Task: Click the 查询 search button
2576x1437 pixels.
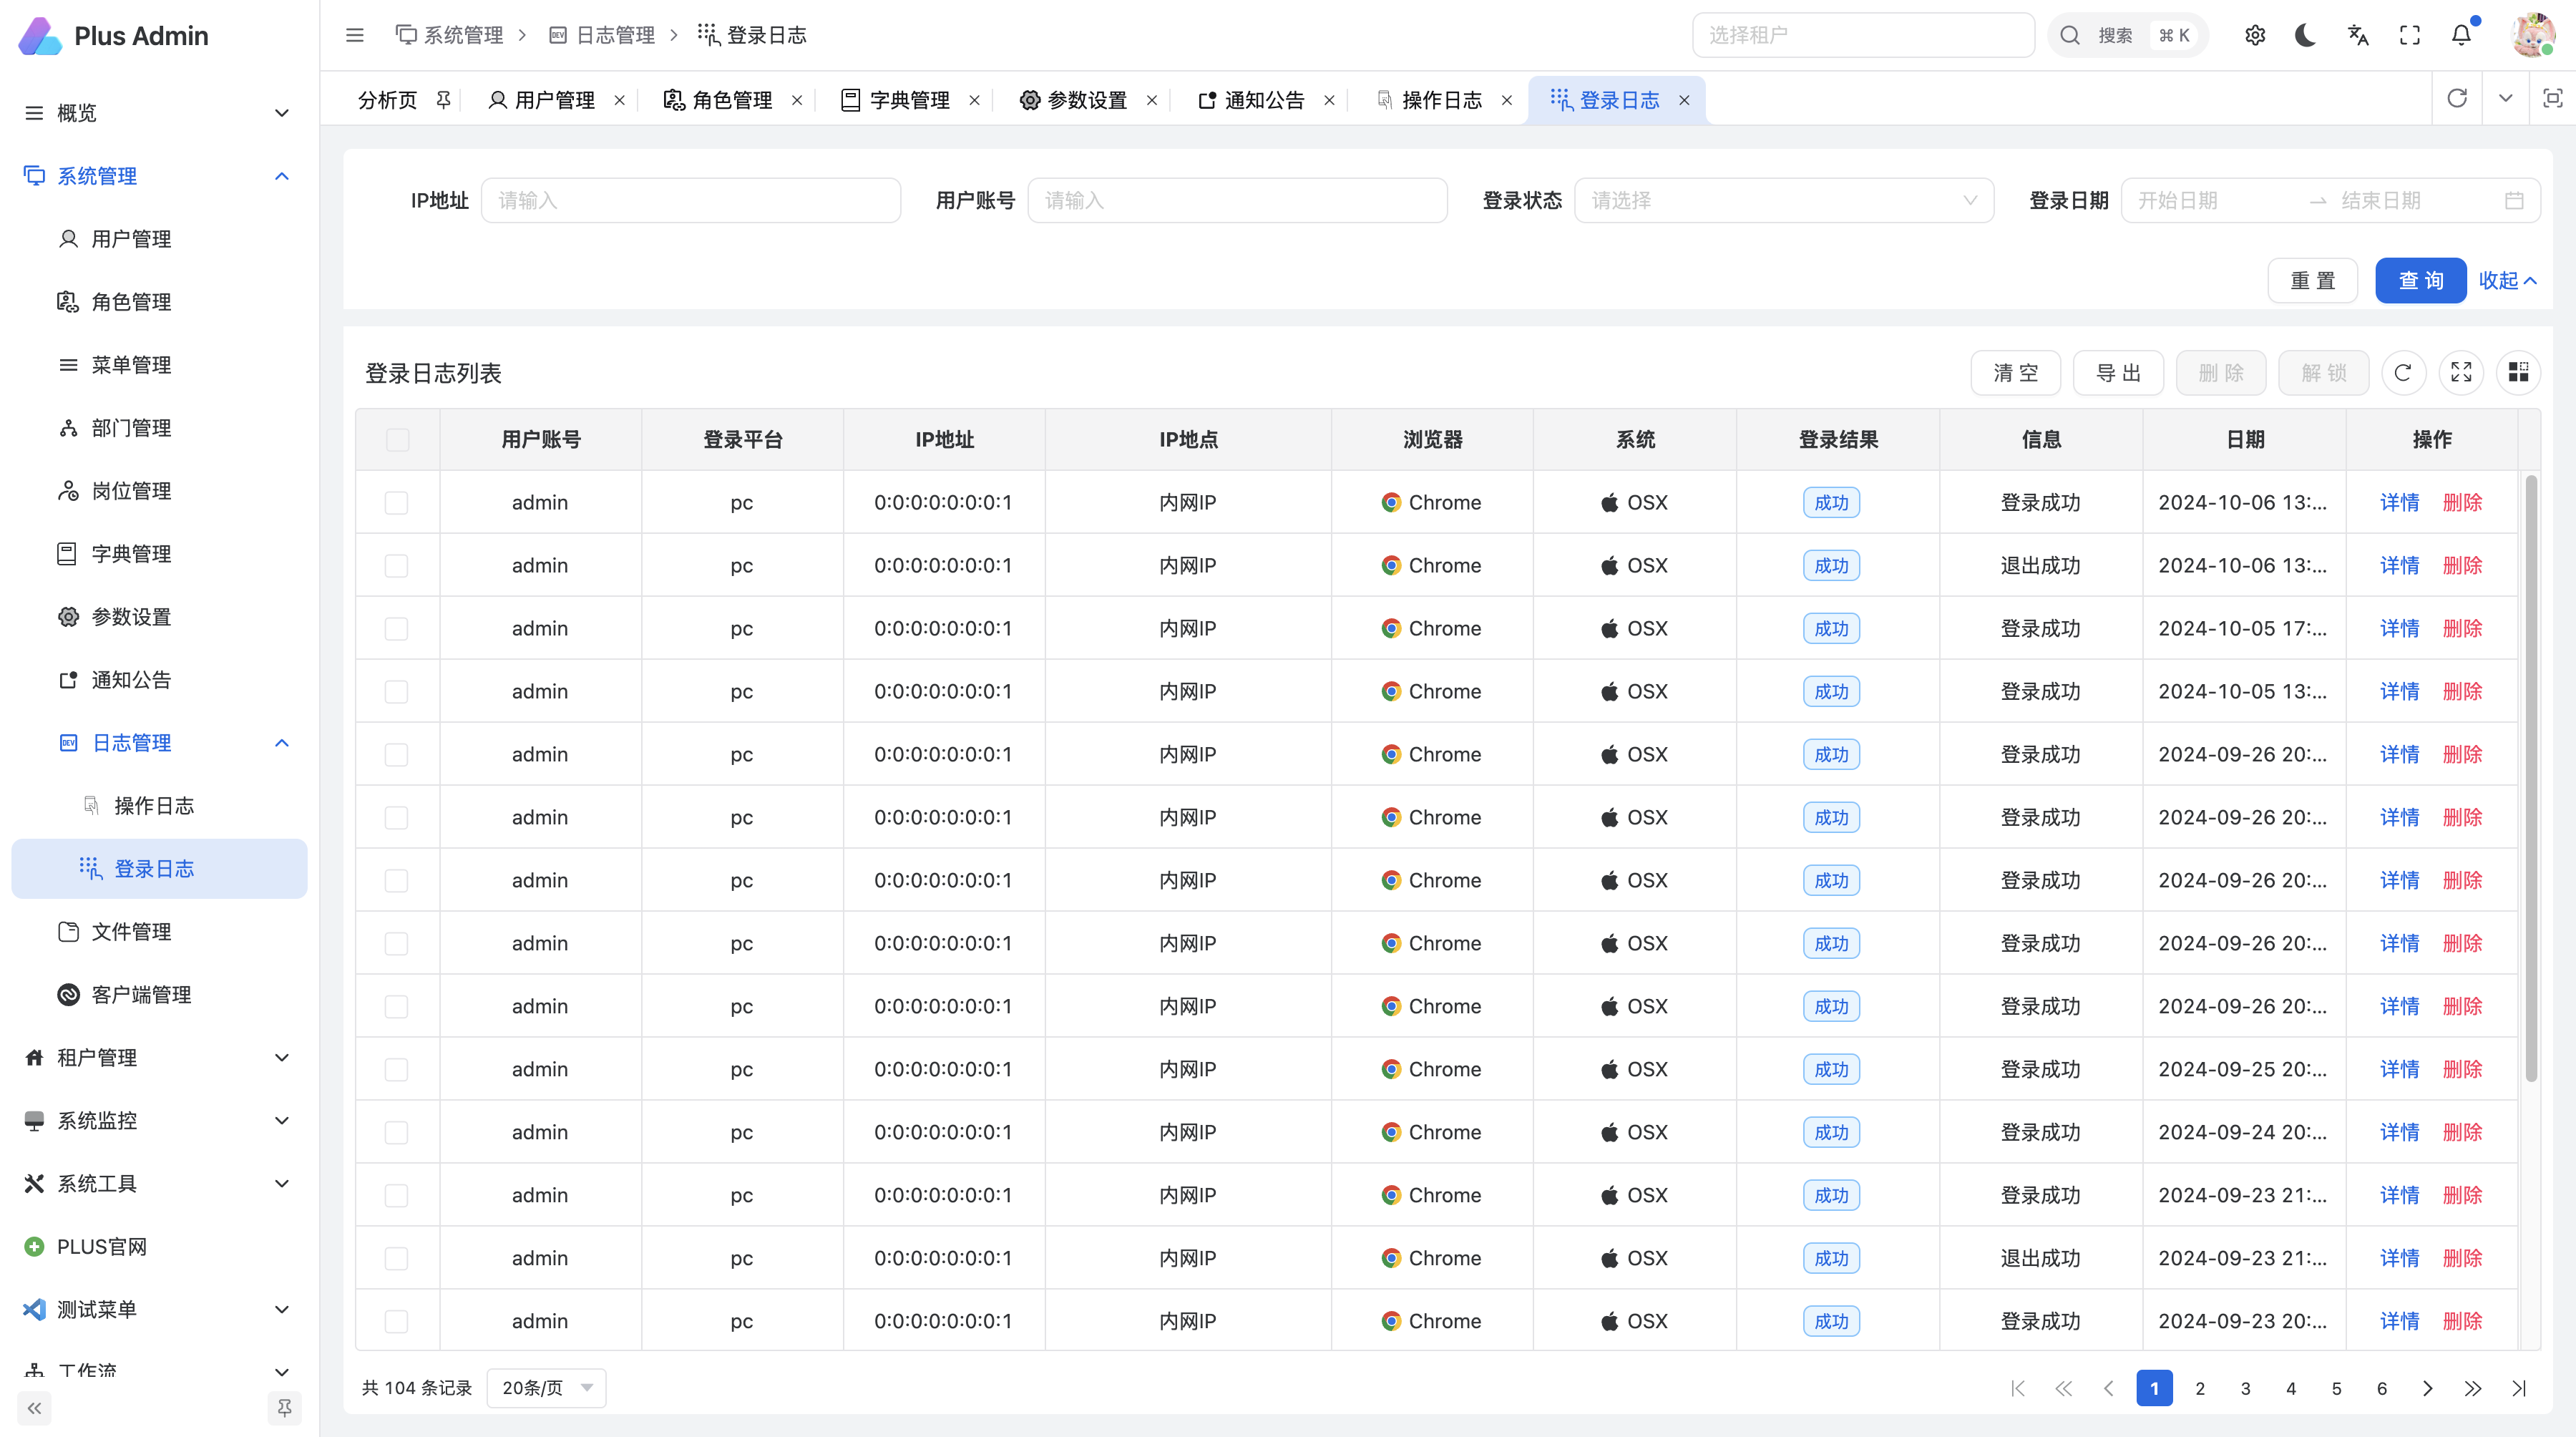Action: 2420,280
